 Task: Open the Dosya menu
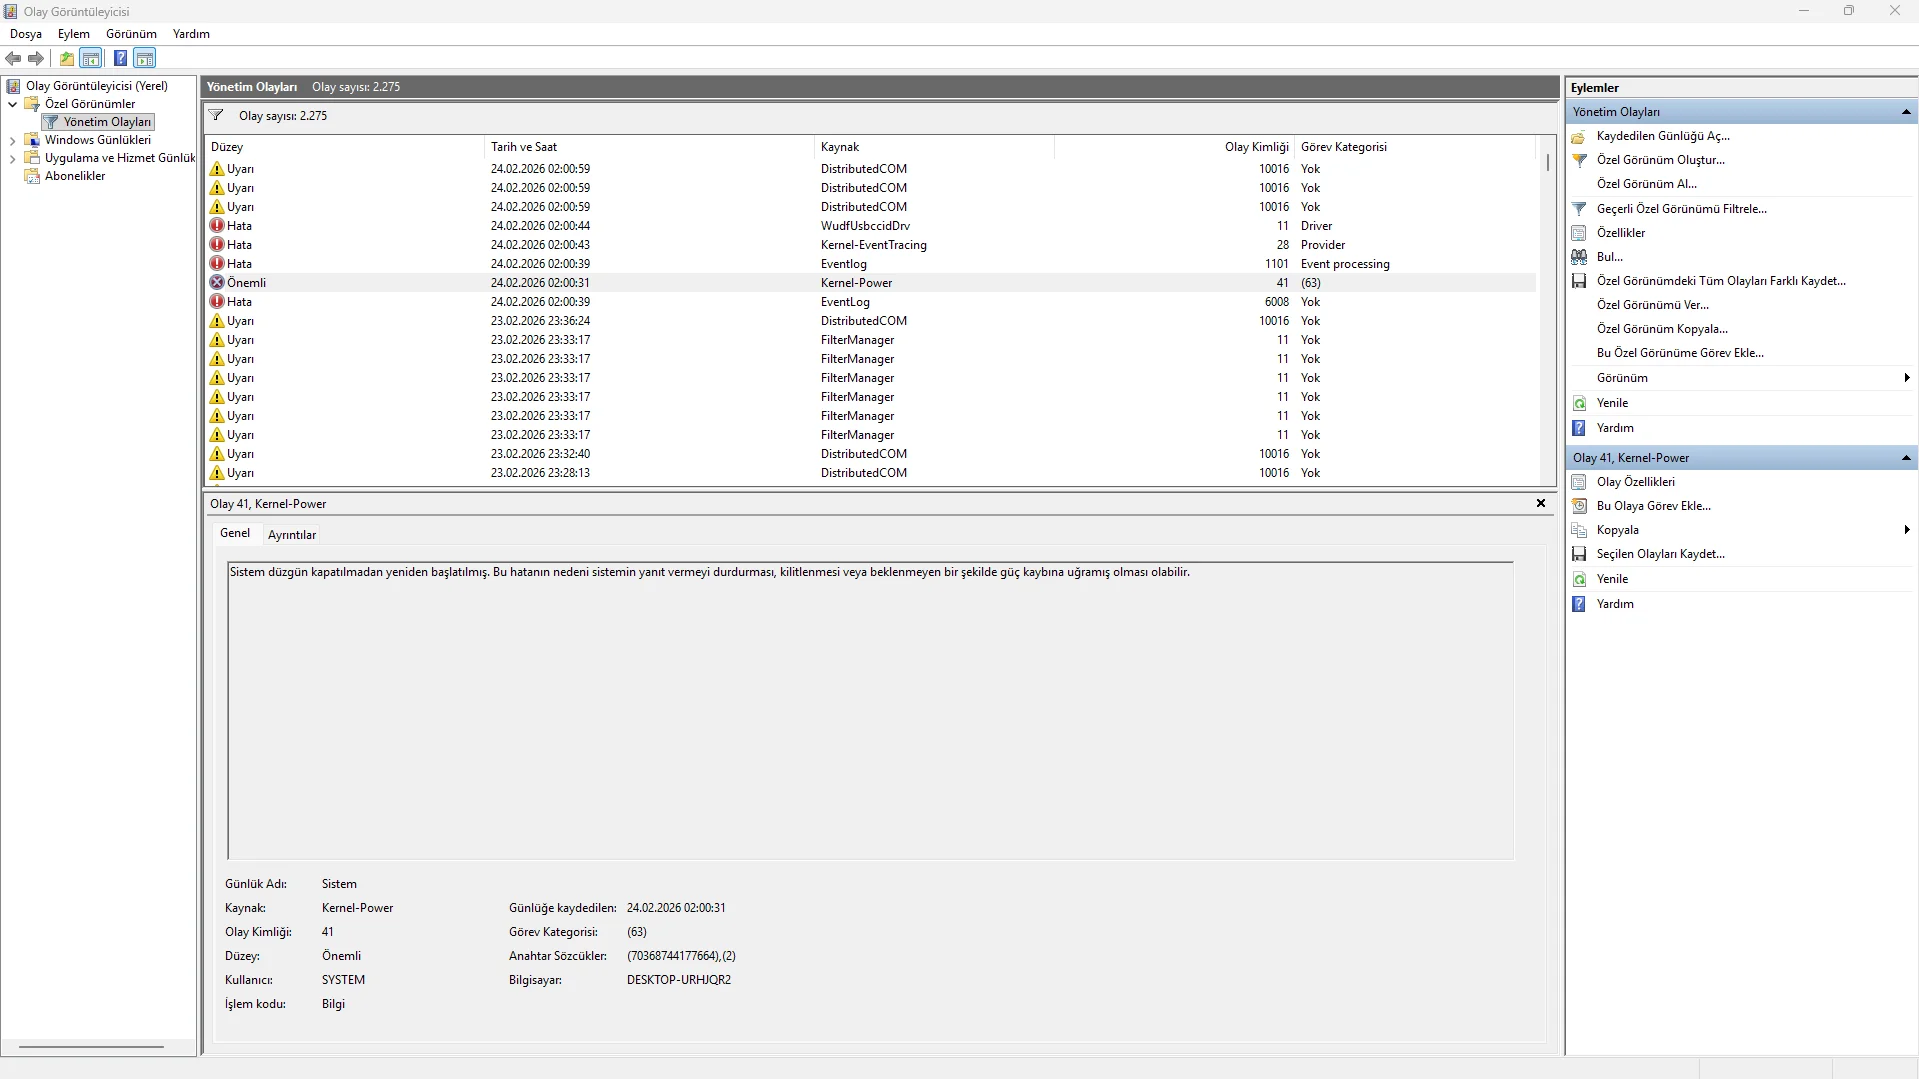26,34
